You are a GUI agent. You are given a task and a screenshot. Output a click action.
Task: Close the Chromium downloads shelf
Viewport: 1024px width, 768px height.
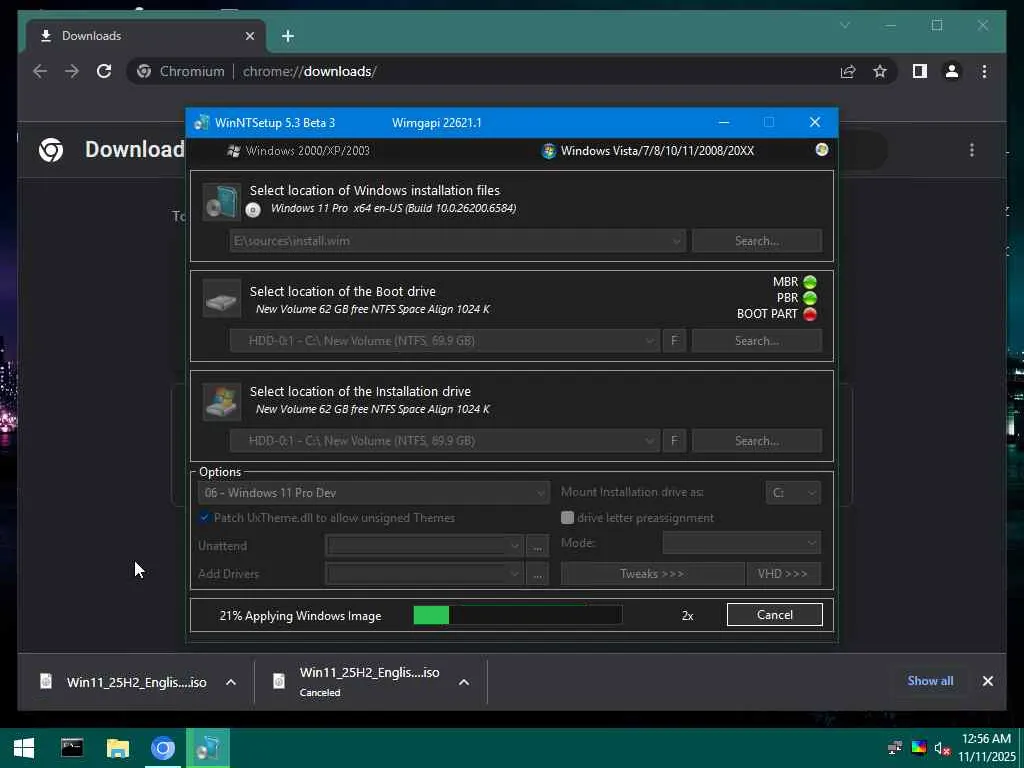tap(987, 681)
